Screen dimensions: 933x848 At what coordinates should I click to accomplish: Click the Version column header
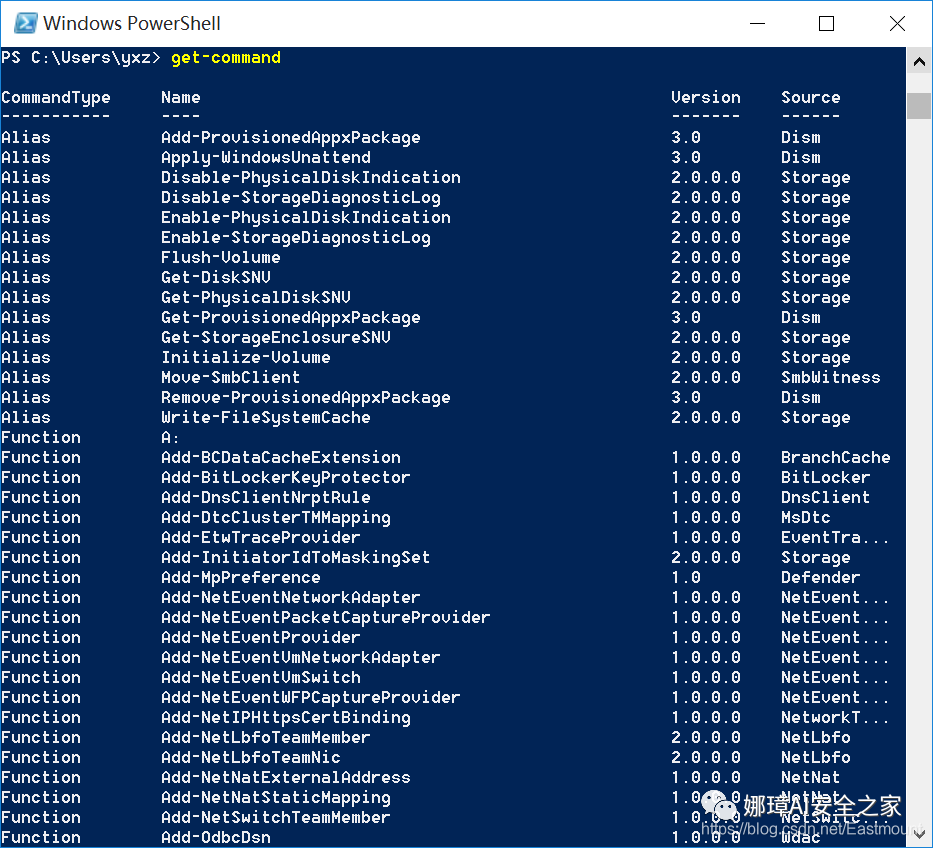(706, 98)
